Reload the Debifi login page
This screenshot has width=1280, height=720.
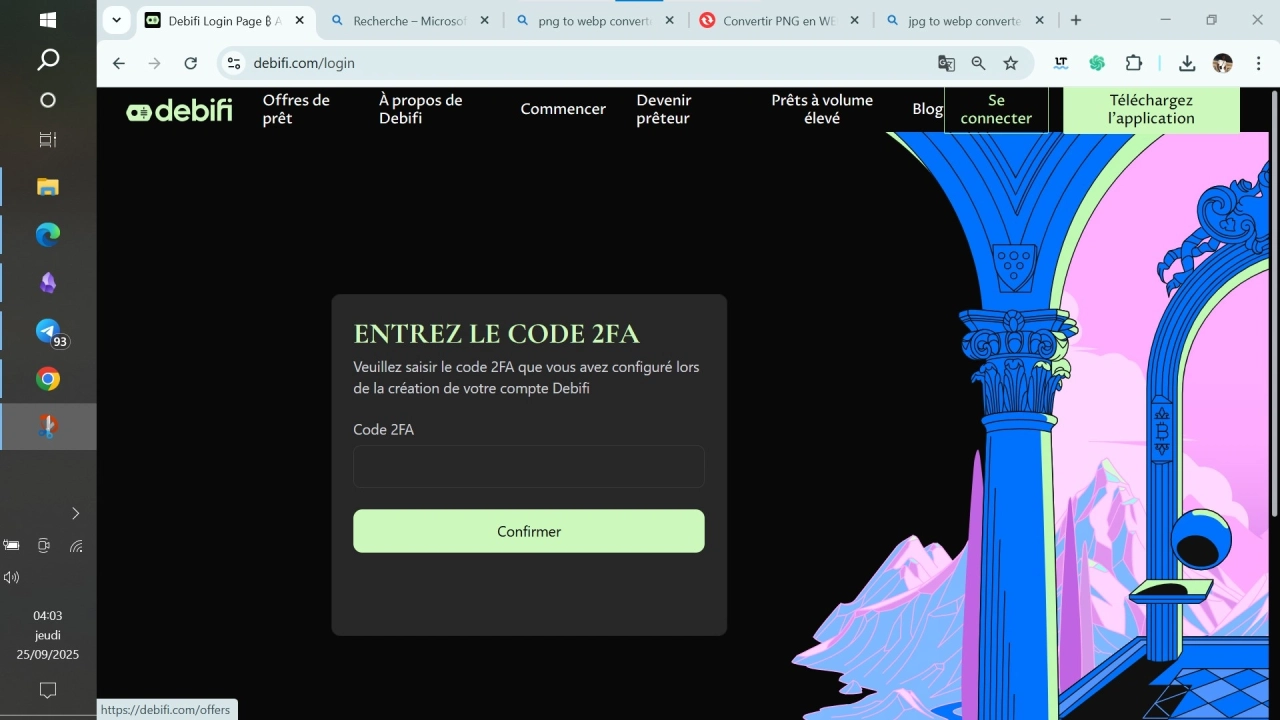[191, 63]
